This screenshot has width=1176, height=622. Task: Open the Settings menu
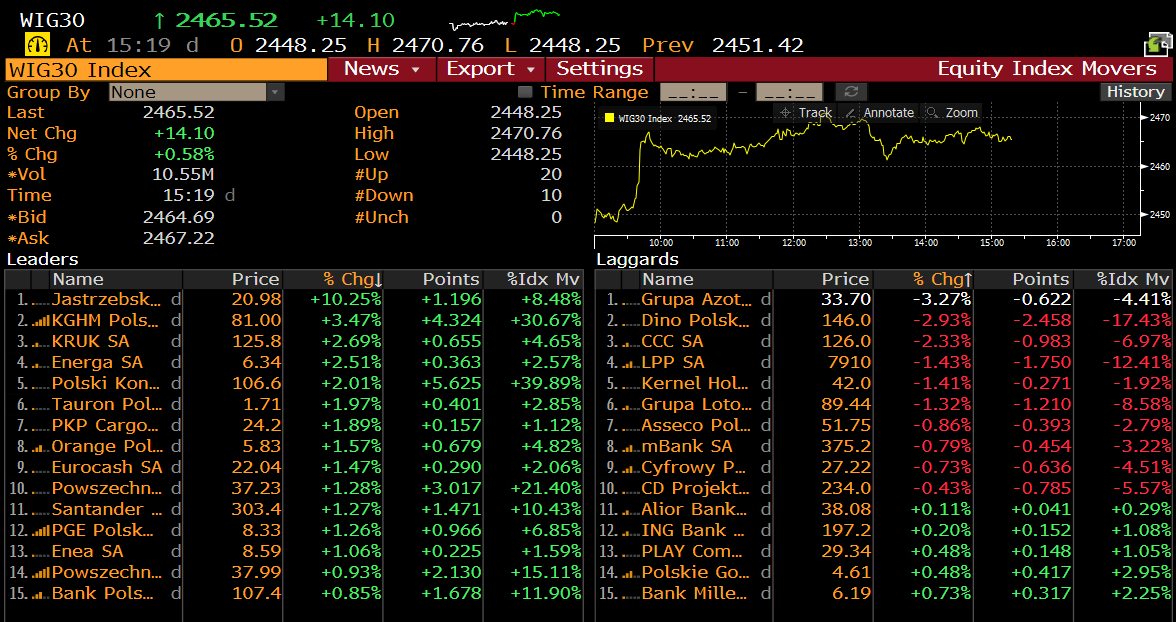click(x=599, y=69)
